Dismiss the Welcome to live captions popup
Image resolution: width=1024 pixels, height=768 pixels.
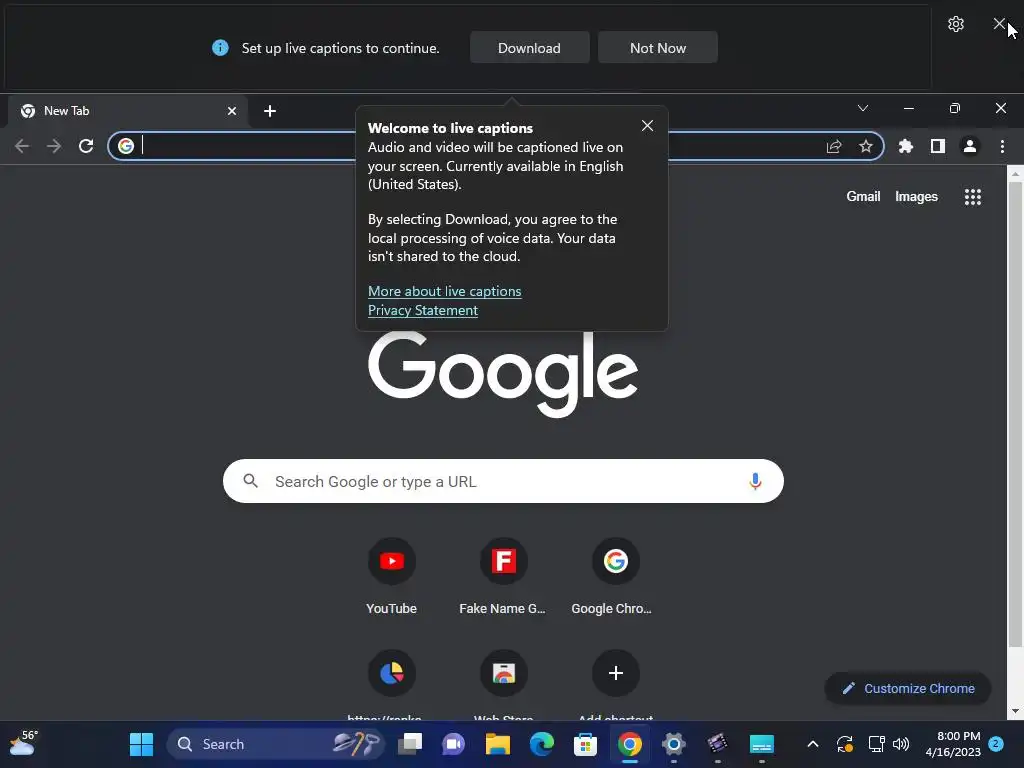(647, 125)
